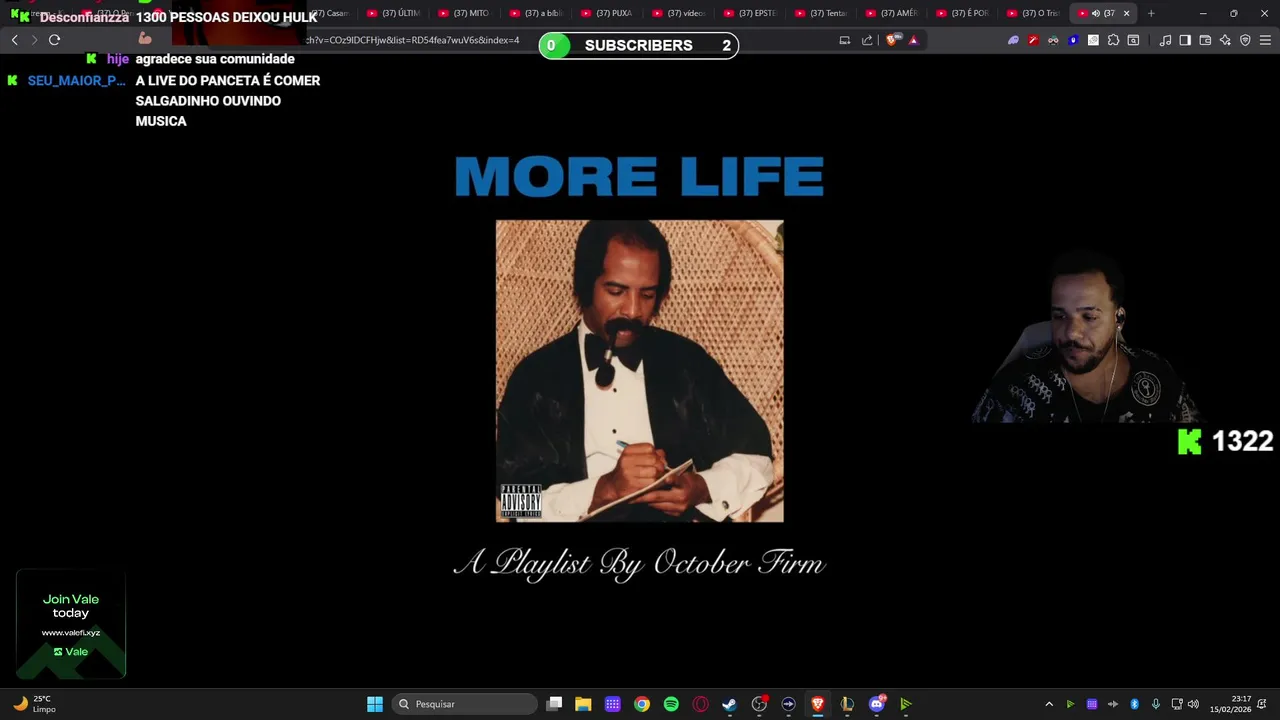Open Brave Shields lion icon
The width and height of the screenshot is (1280, 720).
893,40
